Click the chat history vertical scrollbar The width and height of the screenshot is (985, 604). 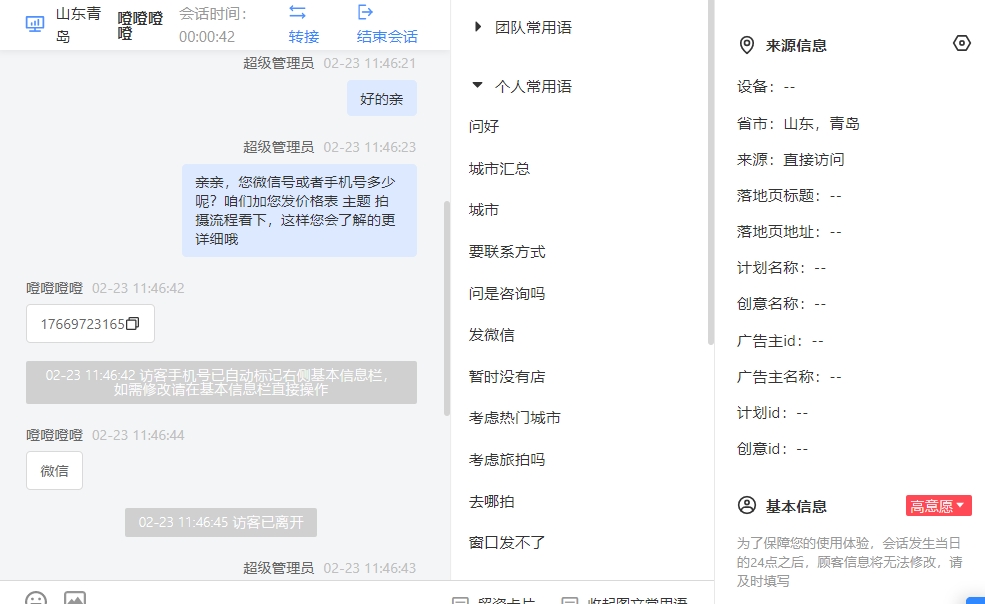(x=447, y=308)
